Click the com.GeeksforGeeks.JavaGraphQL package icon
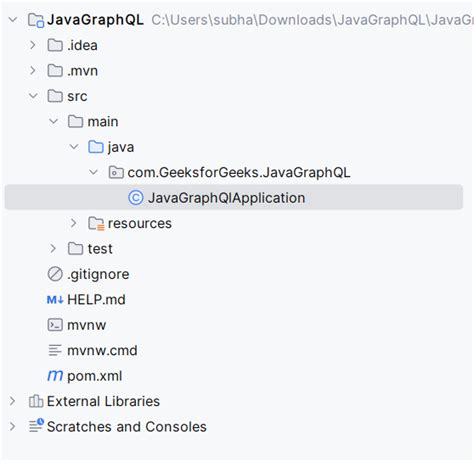 click(116, 172)
